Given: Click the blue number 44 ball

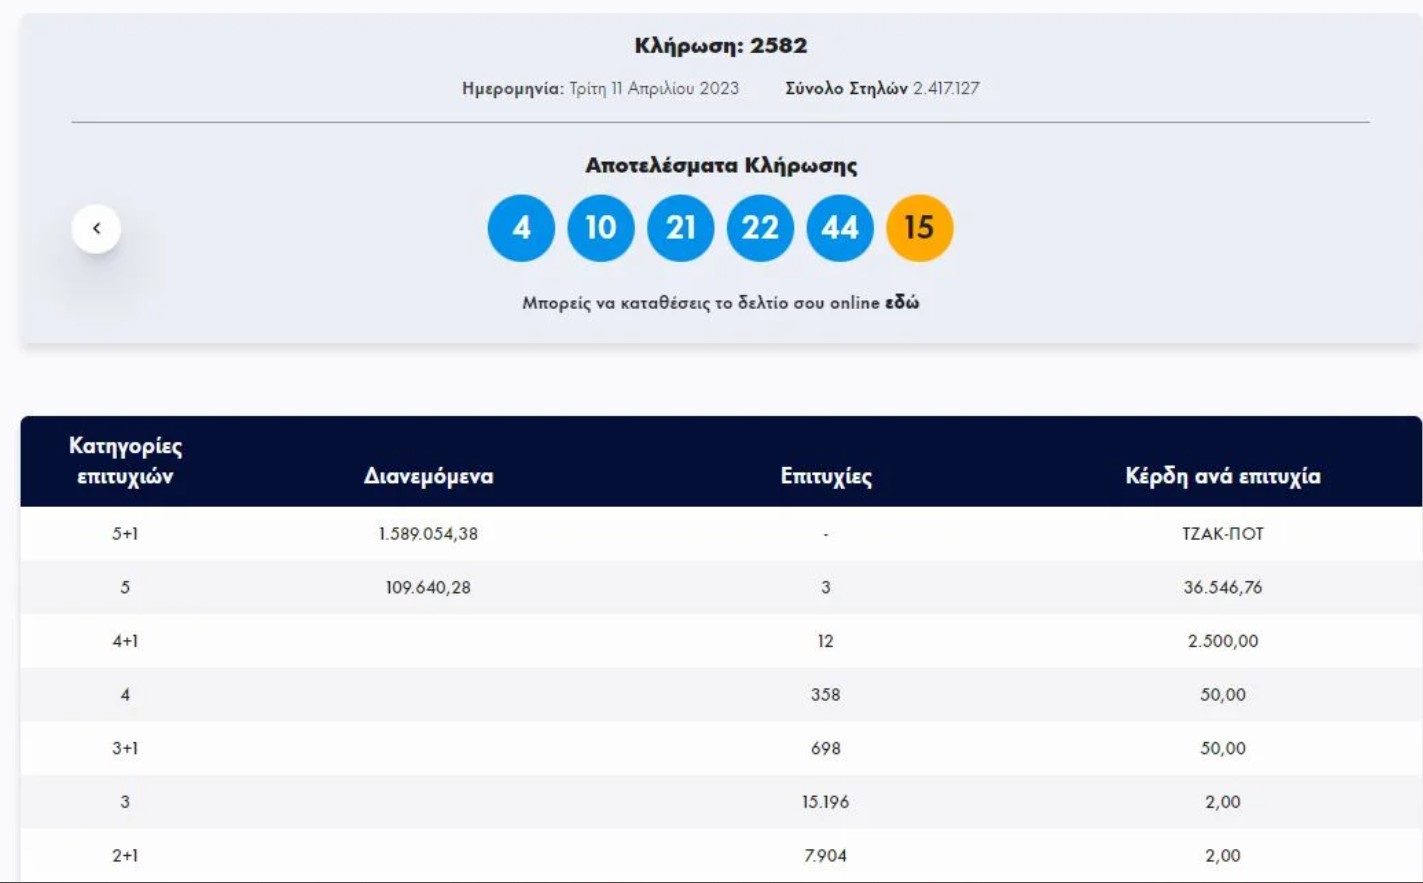Looking at the screenshot, I should (x=839, y=228).
